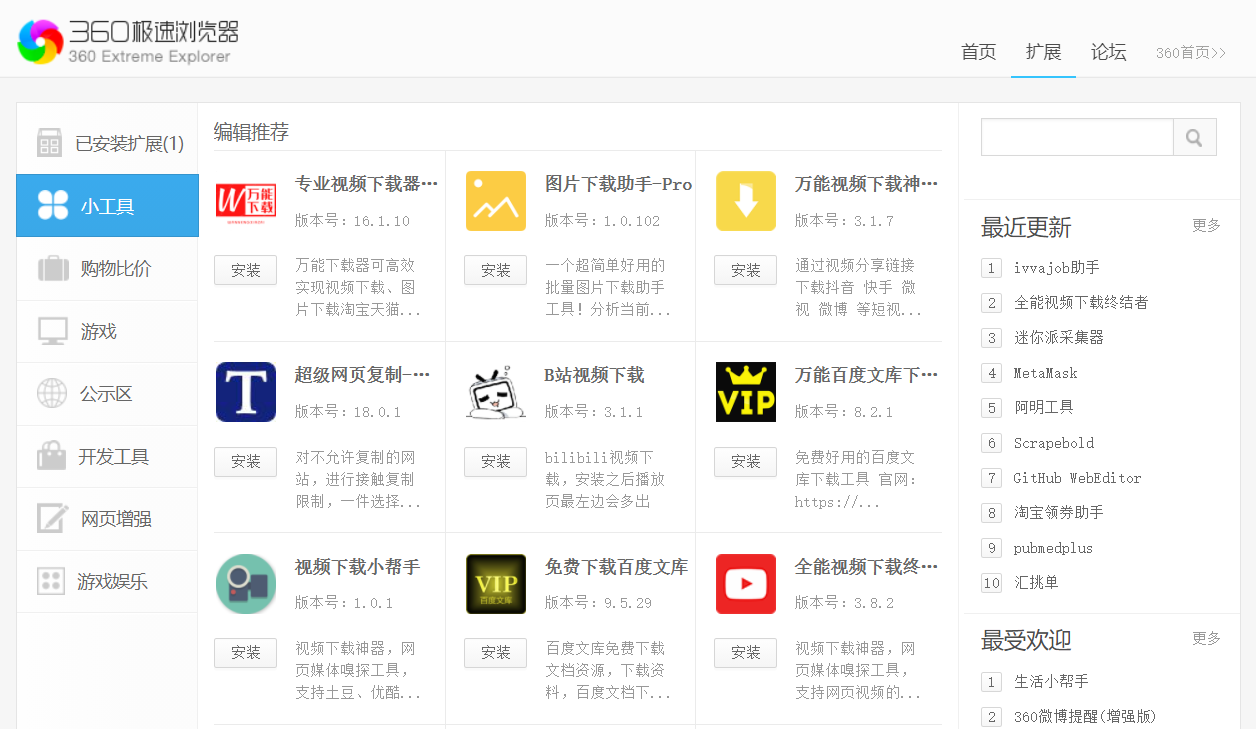Open the 视频下载小帮手 extension title
This screenshot has width=1256, height=729.
point(357,567)
